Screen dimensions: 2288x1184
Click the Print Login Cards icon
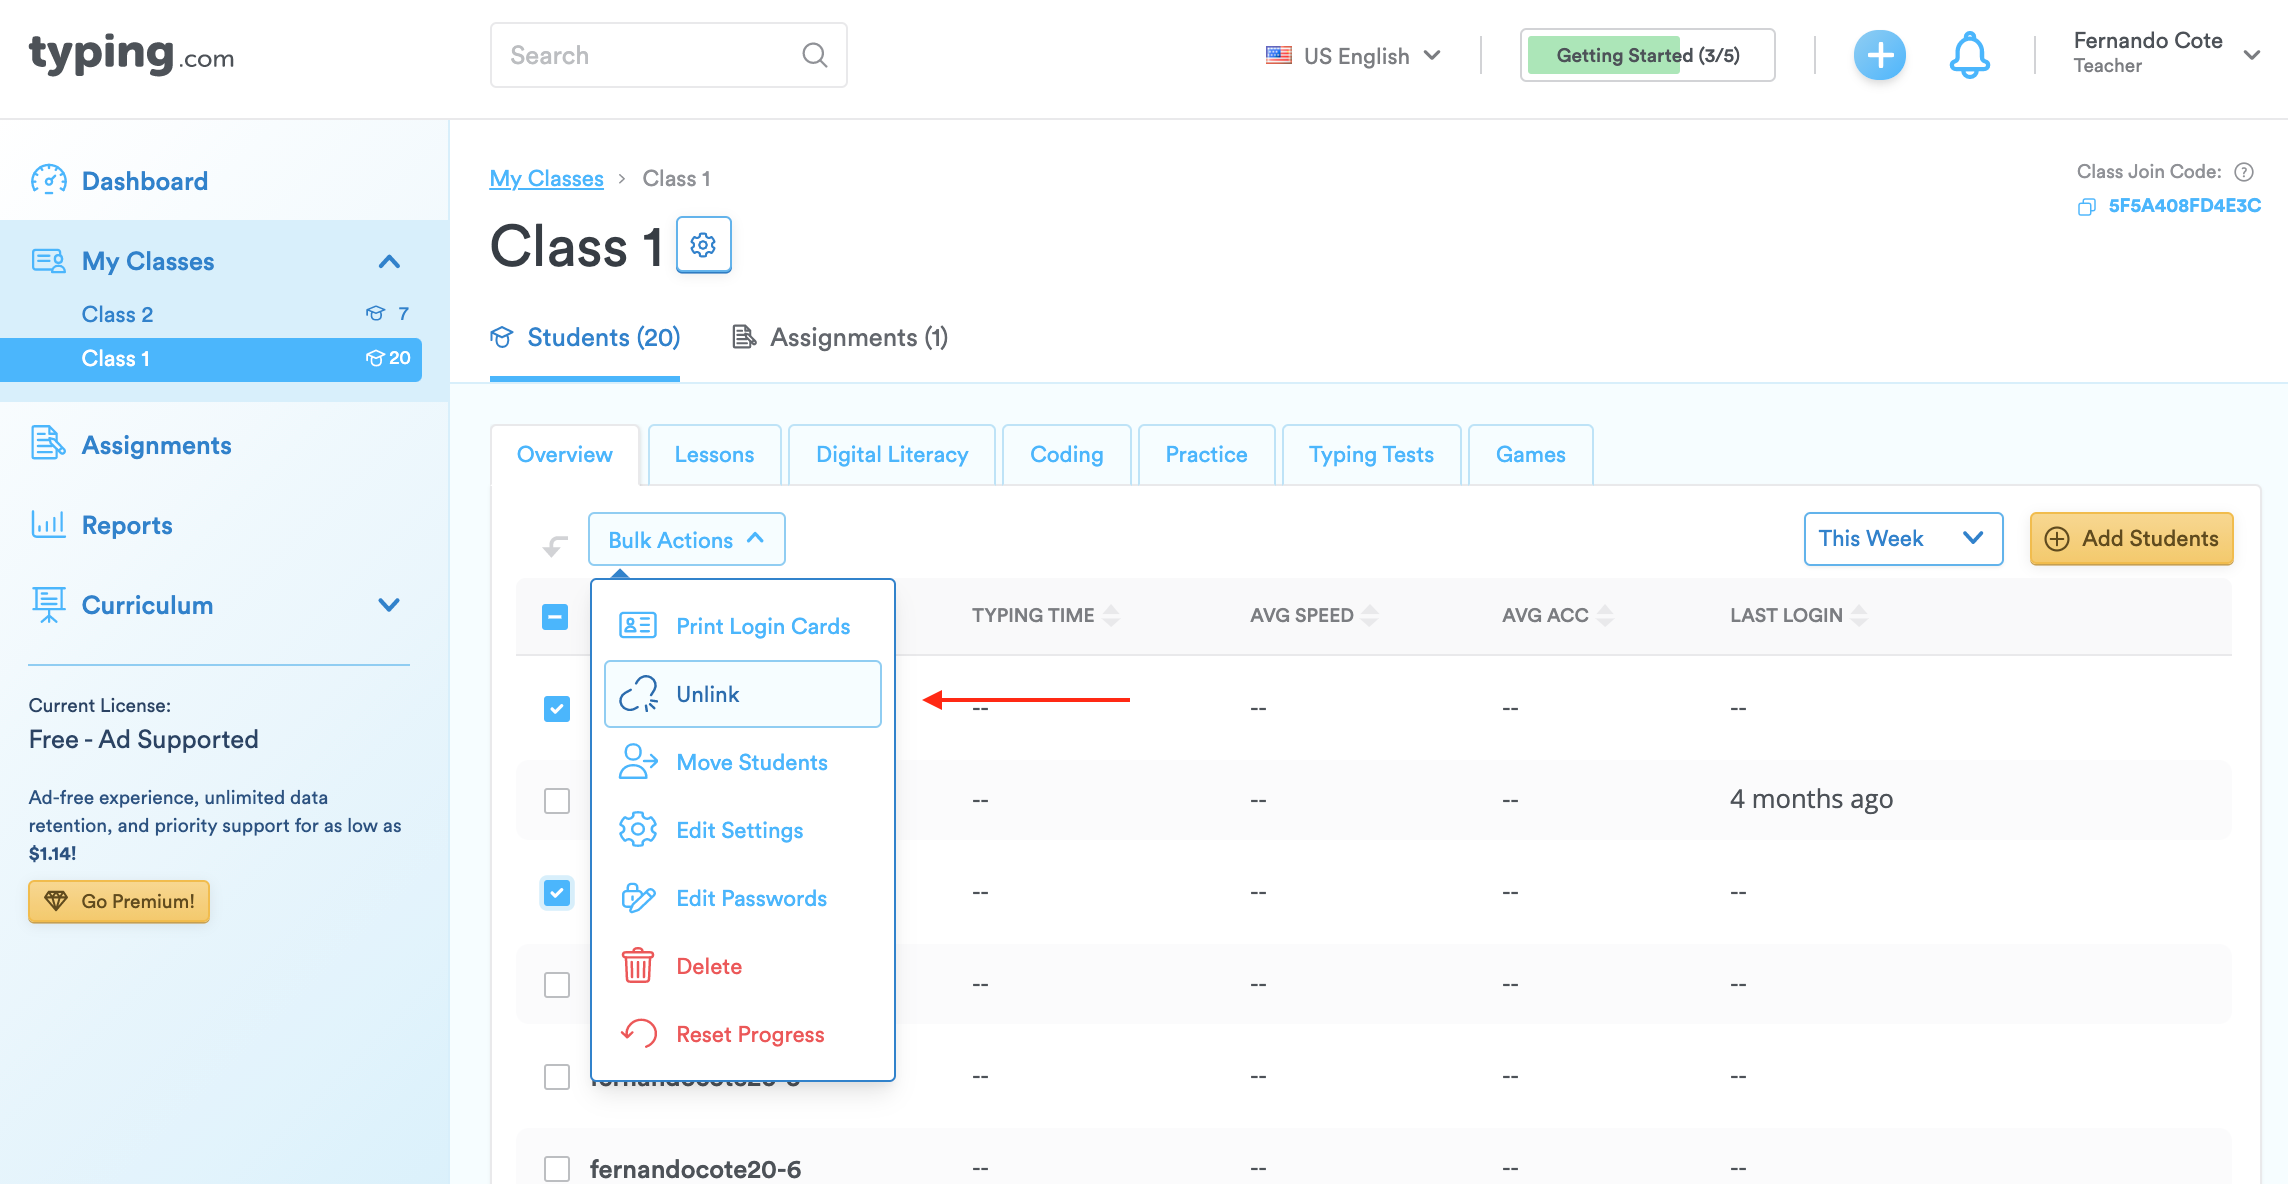click(x=638, y=625)
